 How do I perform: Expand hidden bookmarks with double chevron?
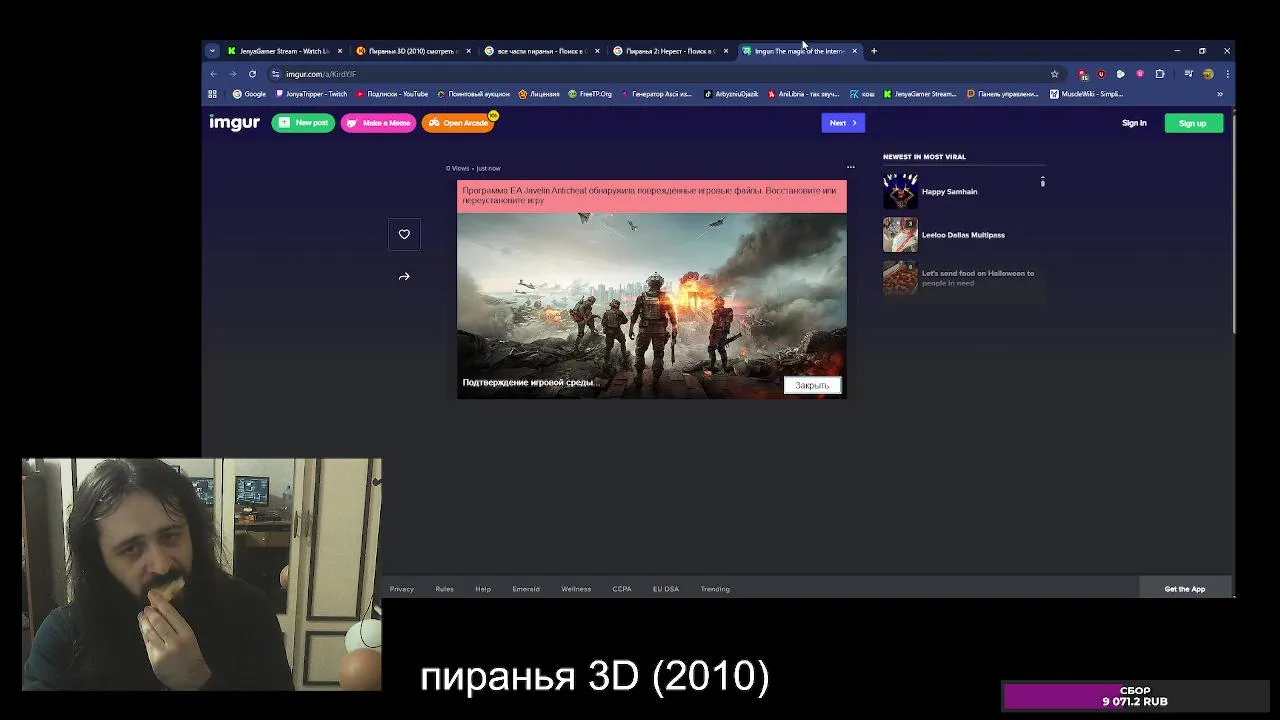1219,94
